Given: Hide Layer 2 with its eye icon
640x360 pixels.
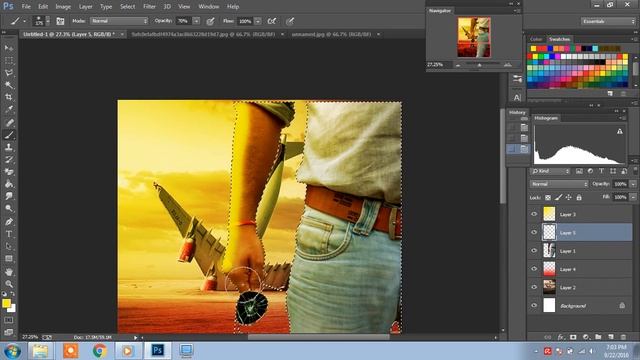Looking at the screenshot, I should pos(534,287).
